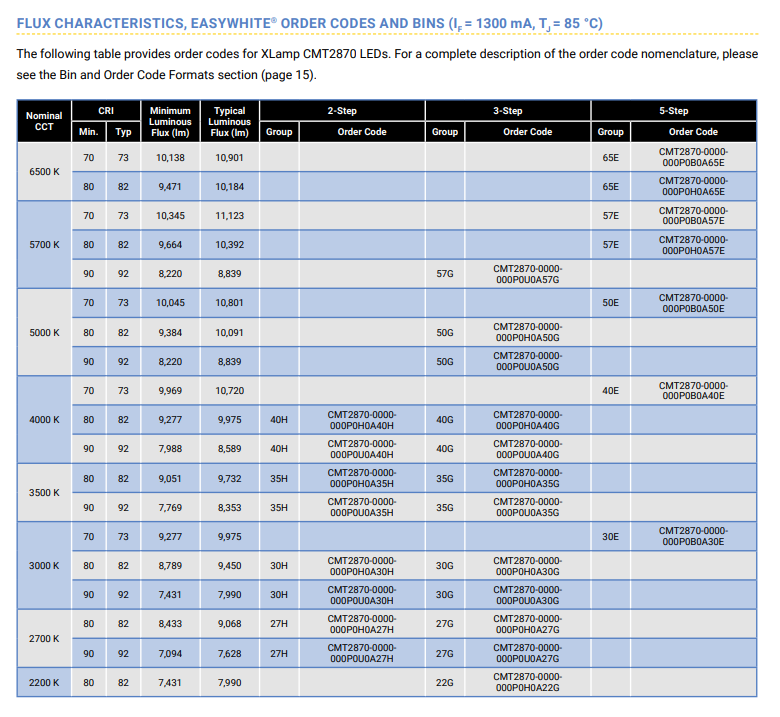Click order code CMT2870-0000-000P0B0A30E
The height and width of the screenshot is (717, 780).
tap(693, 536)
